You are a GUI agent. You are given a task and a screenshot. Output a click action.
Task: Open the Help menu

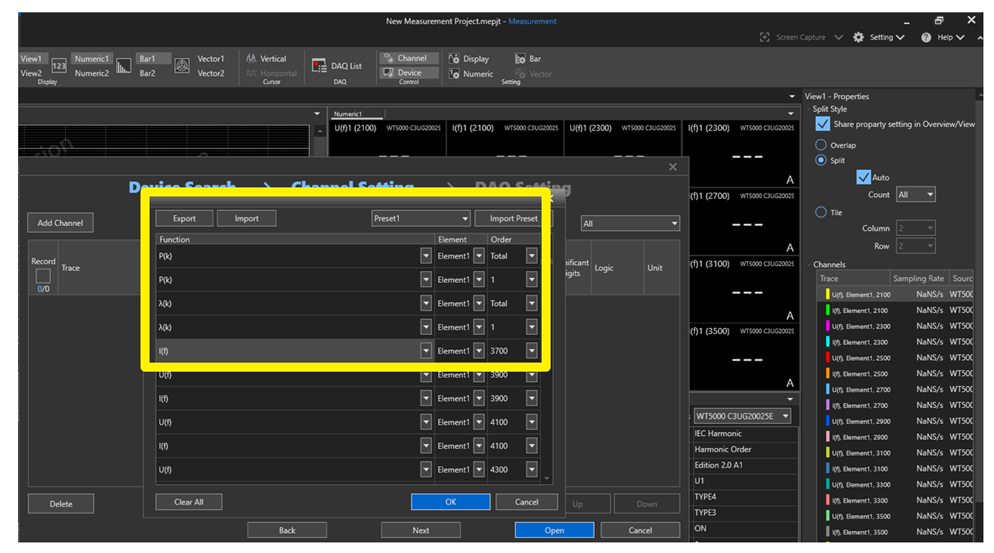point(943,37)
